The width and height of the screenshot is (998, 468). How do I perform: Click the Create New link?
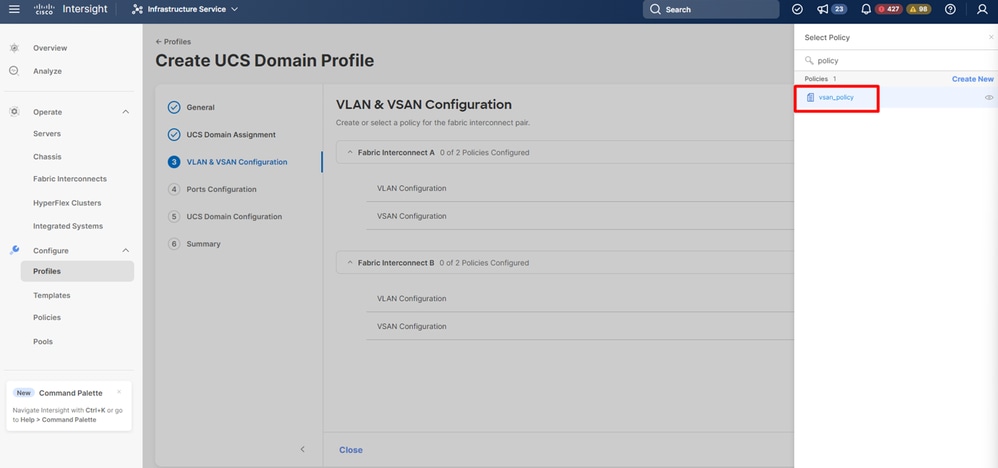[973, 79]
